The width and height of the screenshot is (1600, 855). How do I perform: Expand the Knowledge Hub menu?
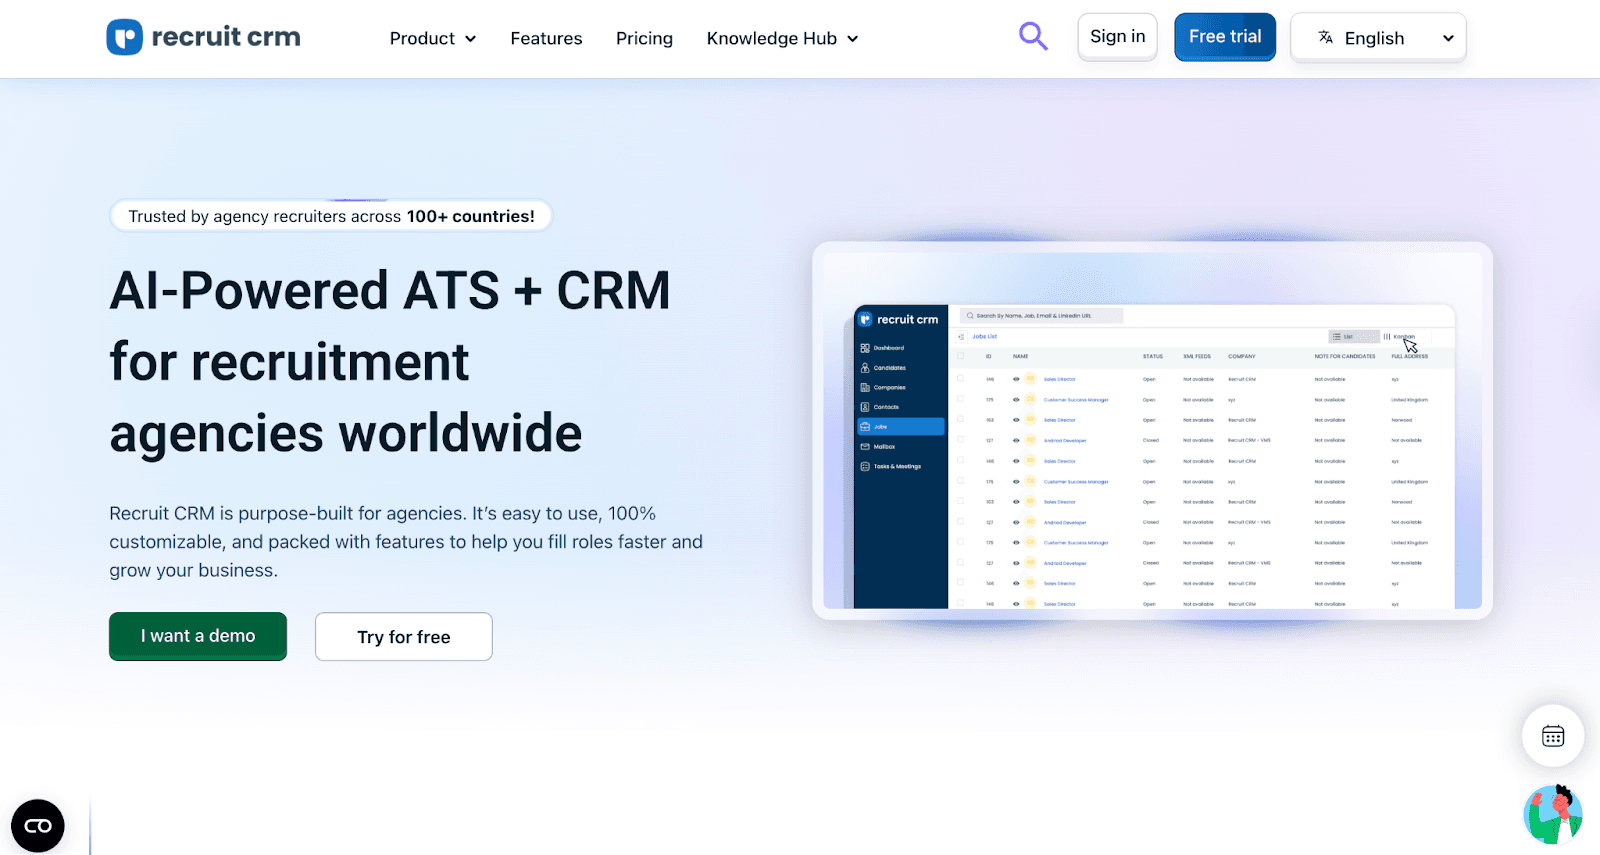click(783, 38)
